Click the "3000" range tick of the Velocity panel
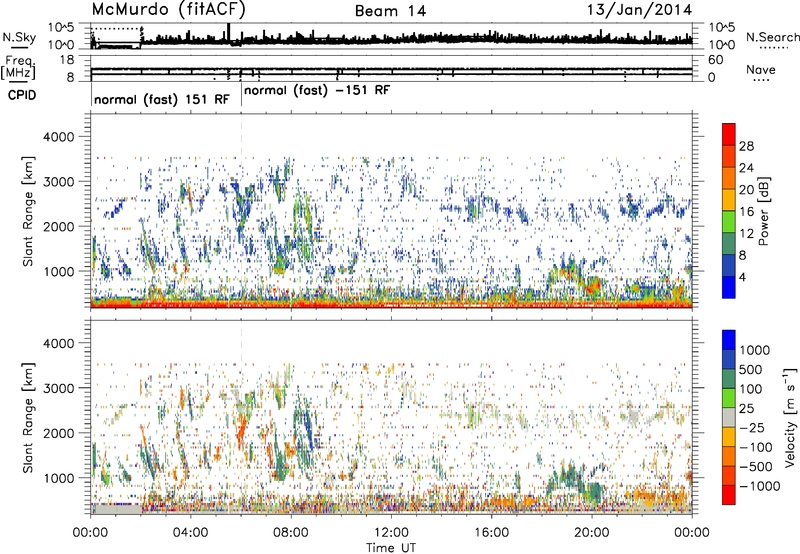This screenshot has width=800, height=554. pos(58,388)
